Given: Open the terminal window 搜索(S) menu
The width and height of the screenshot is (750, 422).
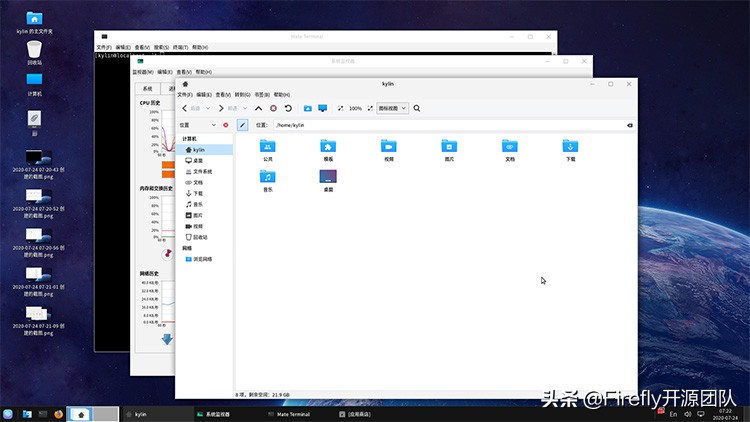Looking at the screenshot, I should coord(161,47).
